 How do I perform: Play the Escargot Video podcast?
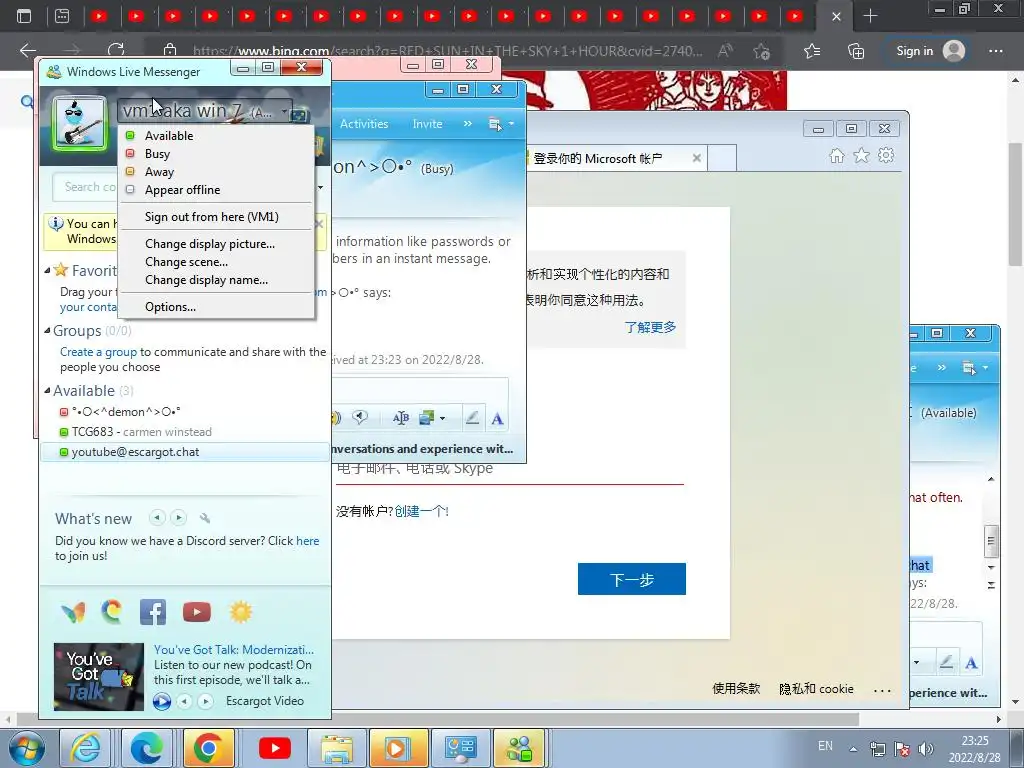click(x=162, y=701)
